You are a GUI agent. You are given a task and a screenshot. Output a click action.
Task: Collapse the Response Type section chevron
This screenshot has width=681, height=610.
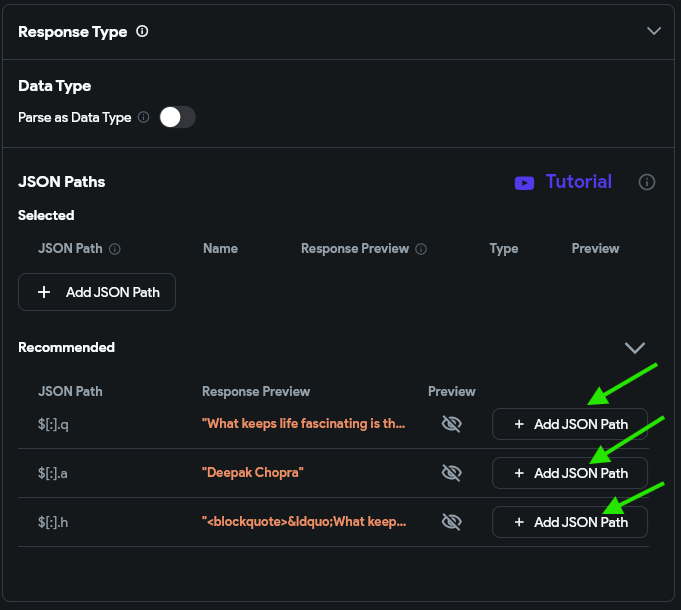click(x=654, y=31)
